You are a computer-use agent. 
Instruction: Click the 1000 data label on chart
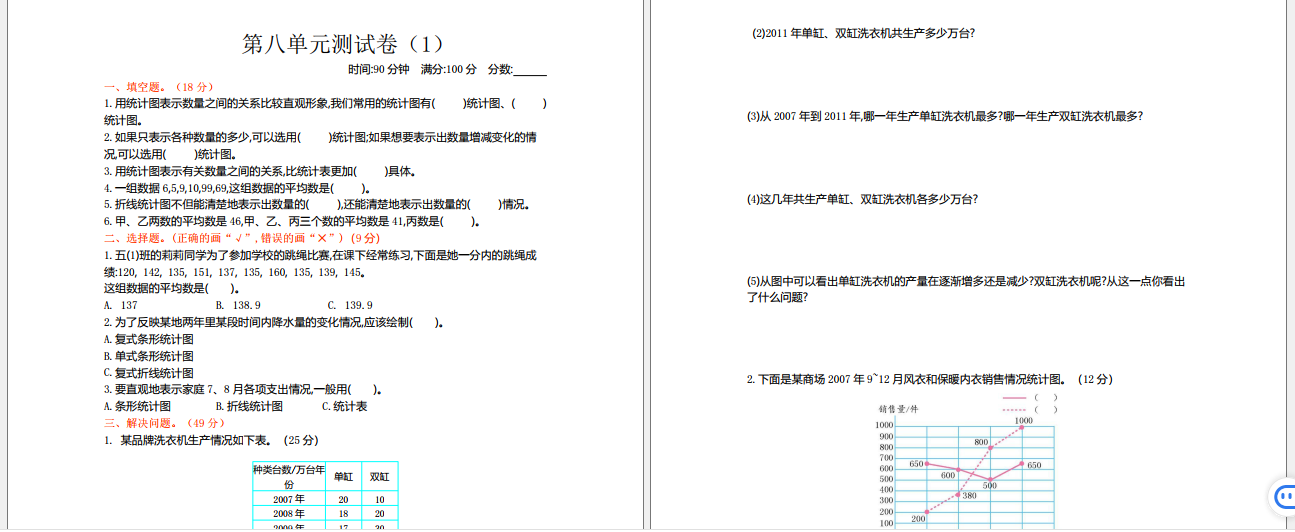pyautogui.click(x=1023, y=421)
